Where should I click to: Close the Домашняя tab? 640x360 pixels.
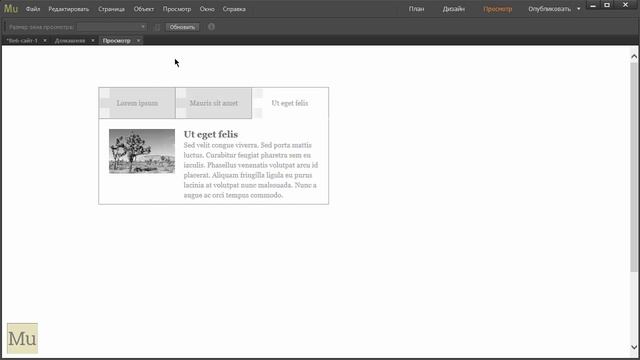pyautogui.click(x=93, y=40)
